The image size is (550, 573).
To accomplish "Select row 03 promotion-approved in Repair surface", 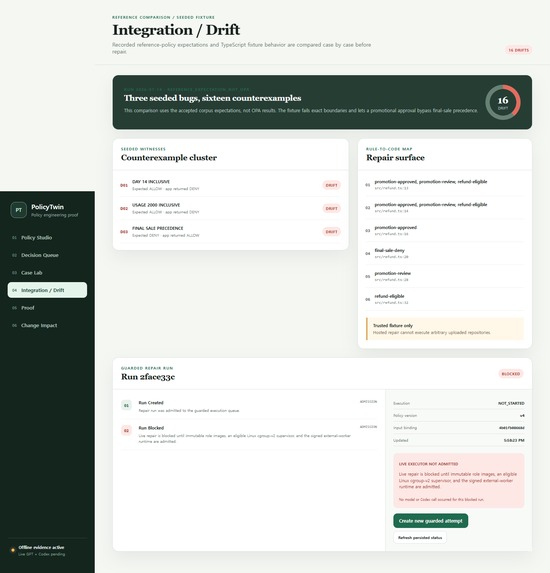I will pyautogui.click(x=445, y=230).
